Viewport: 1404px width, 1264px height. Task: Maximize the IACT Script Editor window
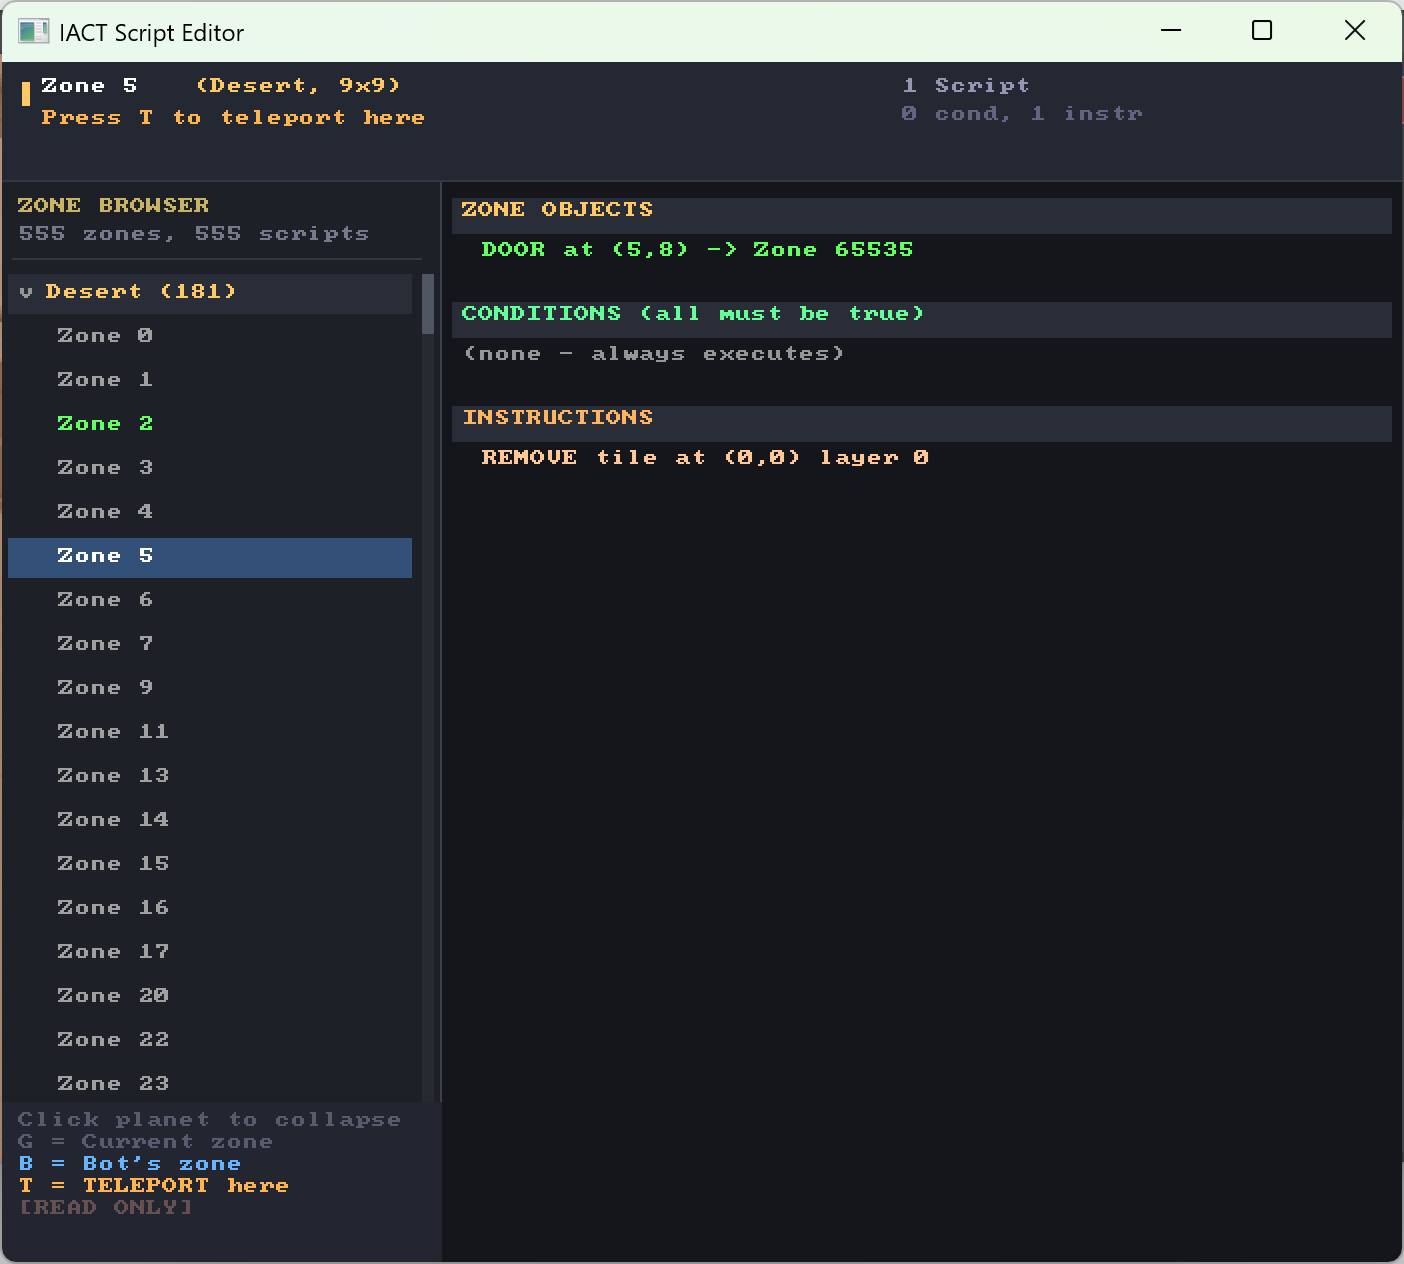(1262, 31)
